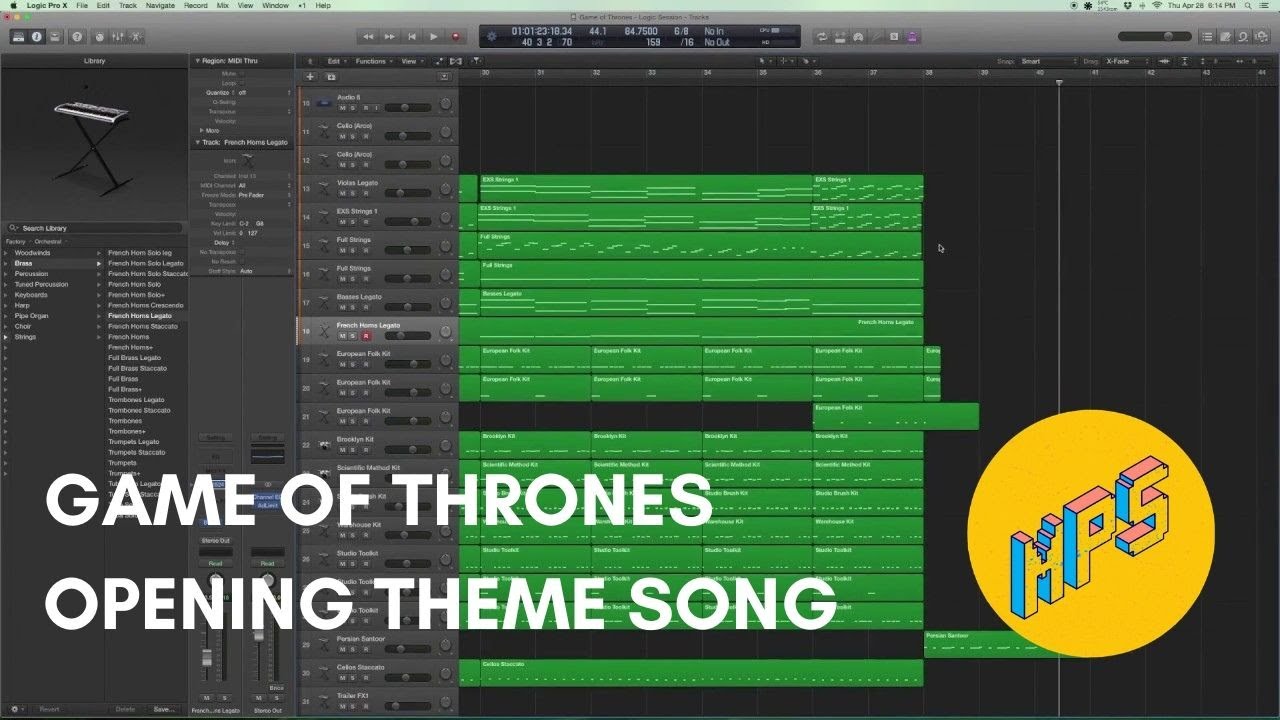
Task: Click the Delete button in the Library
Action: pyautogui.click(x=125, y=709)
